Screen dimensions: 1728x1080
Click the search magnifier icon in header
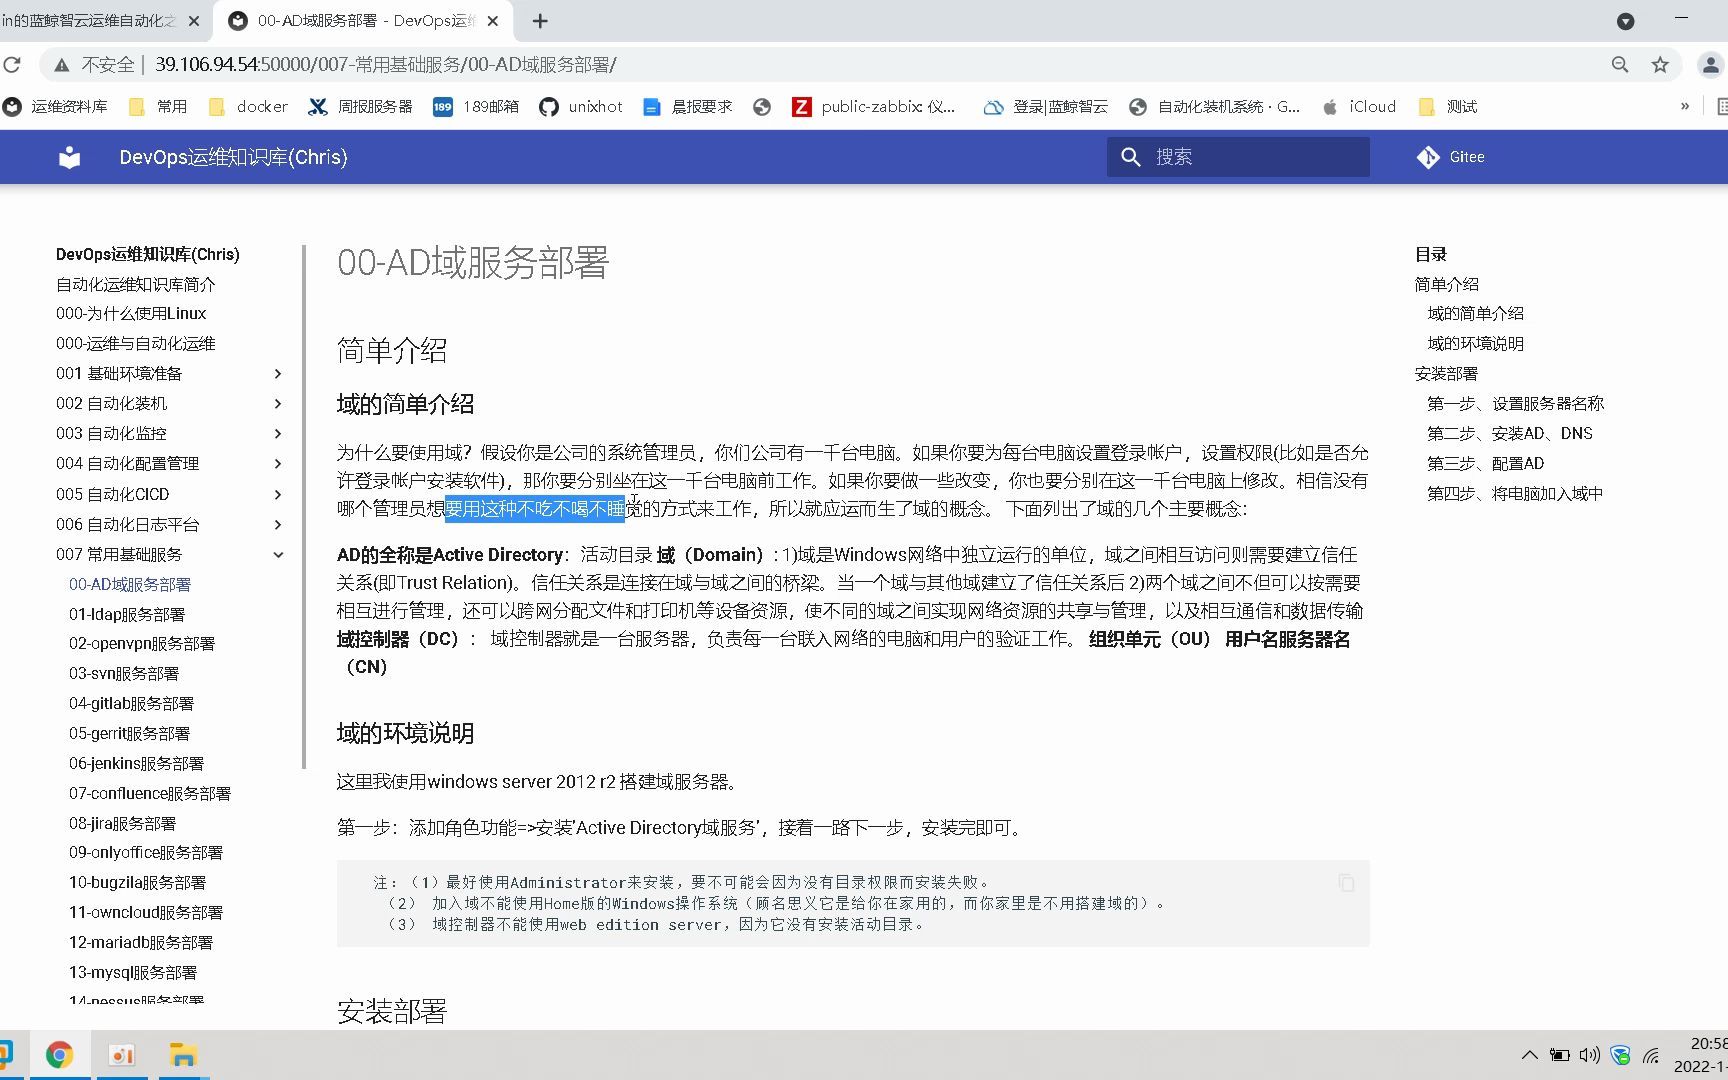click(x=1131, y=157)
